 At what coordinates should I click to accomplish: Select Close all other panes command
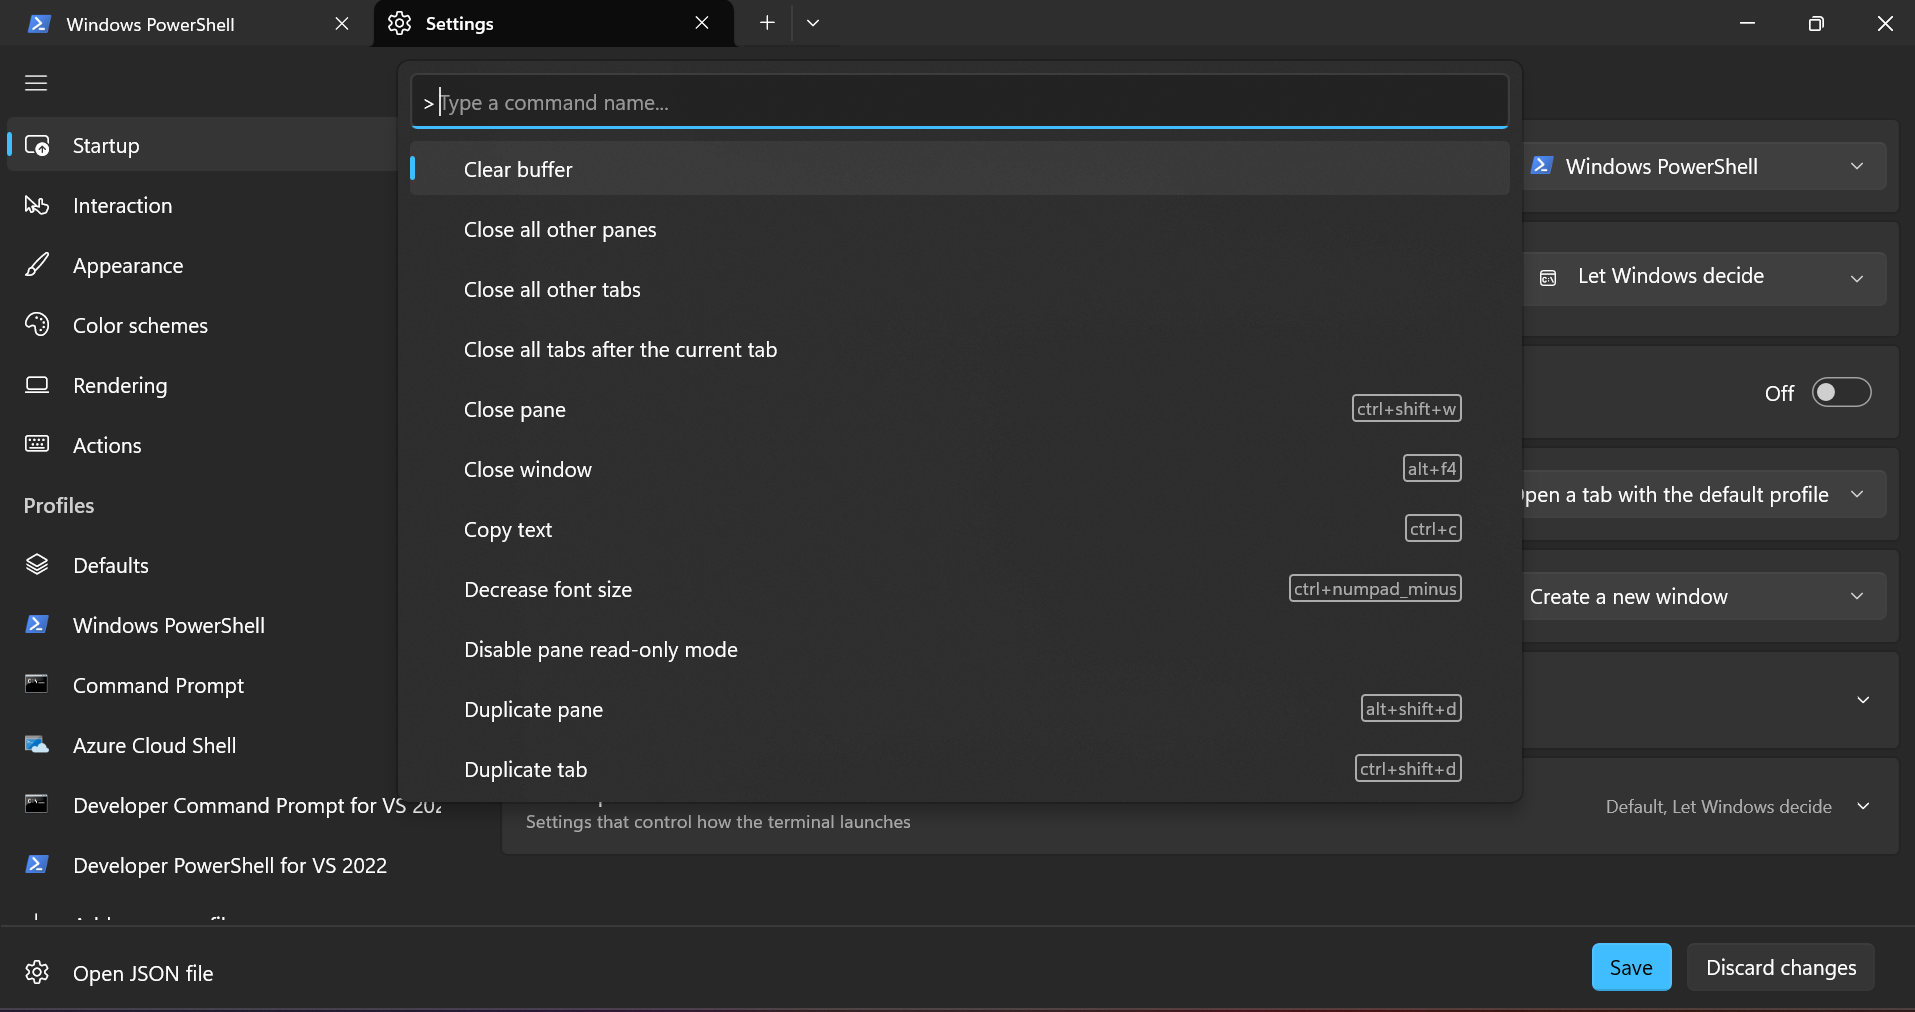click(x=960, y=229)
